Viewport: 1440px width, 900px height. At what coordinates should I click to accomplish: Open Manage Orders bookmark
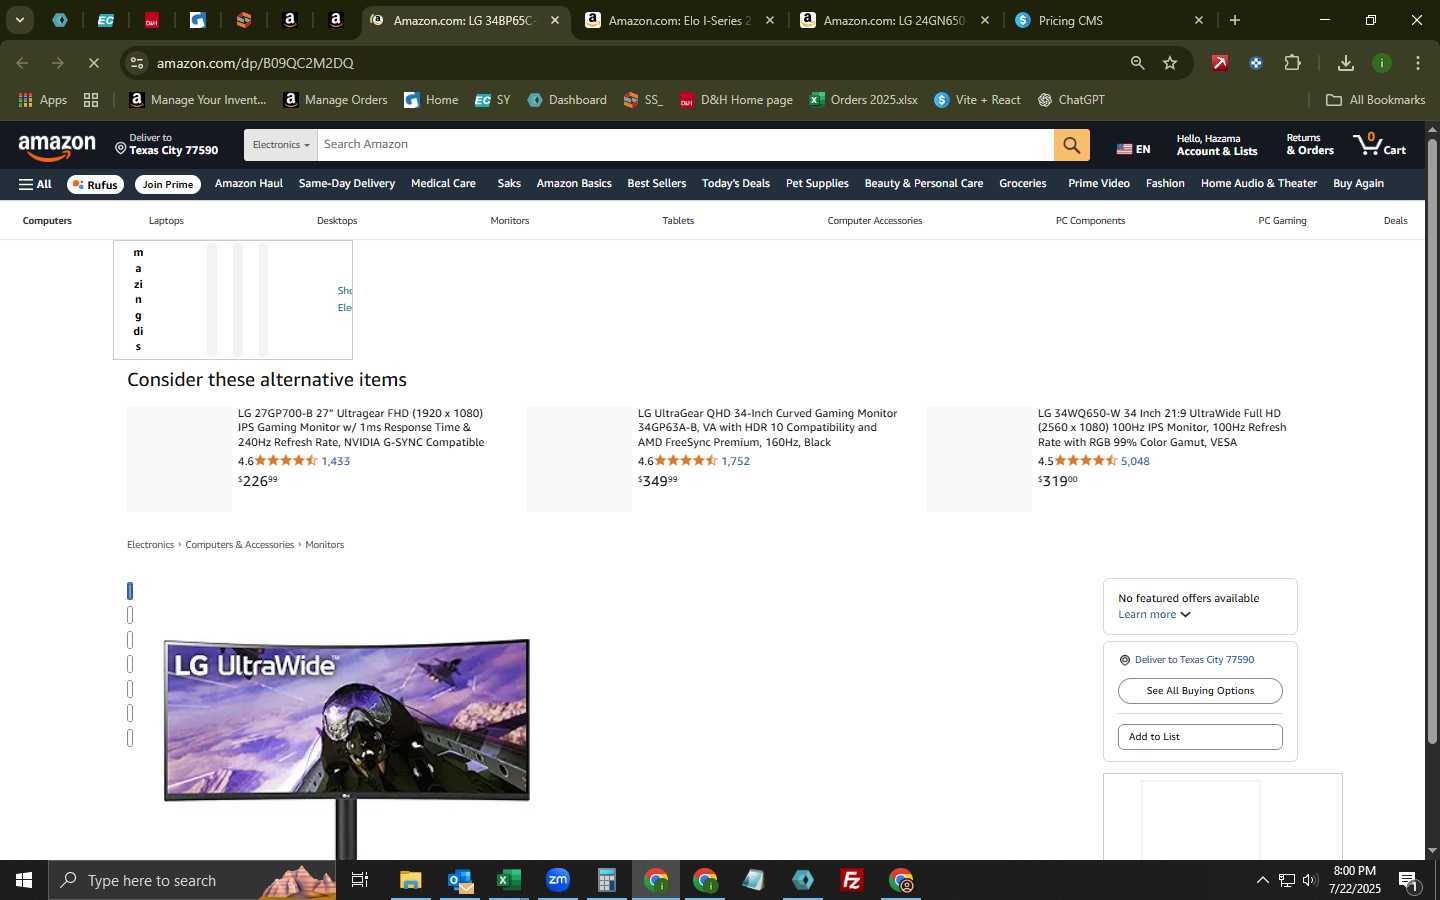tap(336, 100)
